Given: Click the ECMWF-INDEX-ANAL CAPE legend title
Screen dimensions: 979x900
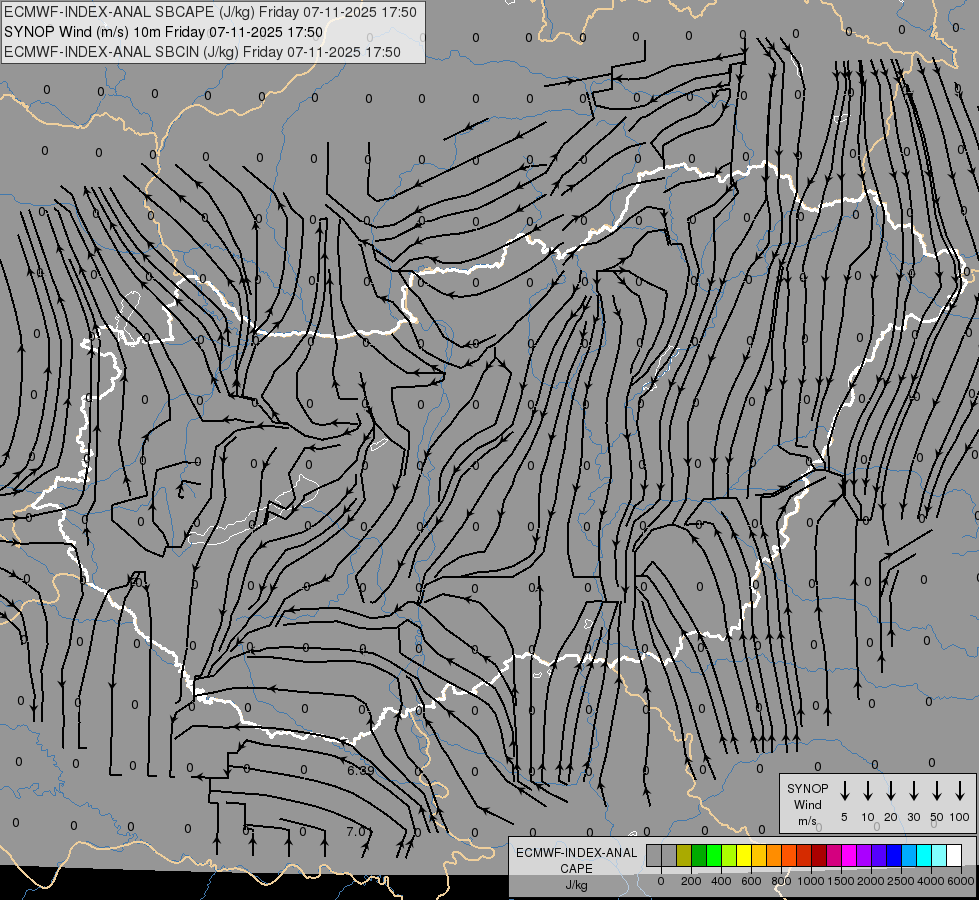Looking at the screenshot, I should pos(576,860).
